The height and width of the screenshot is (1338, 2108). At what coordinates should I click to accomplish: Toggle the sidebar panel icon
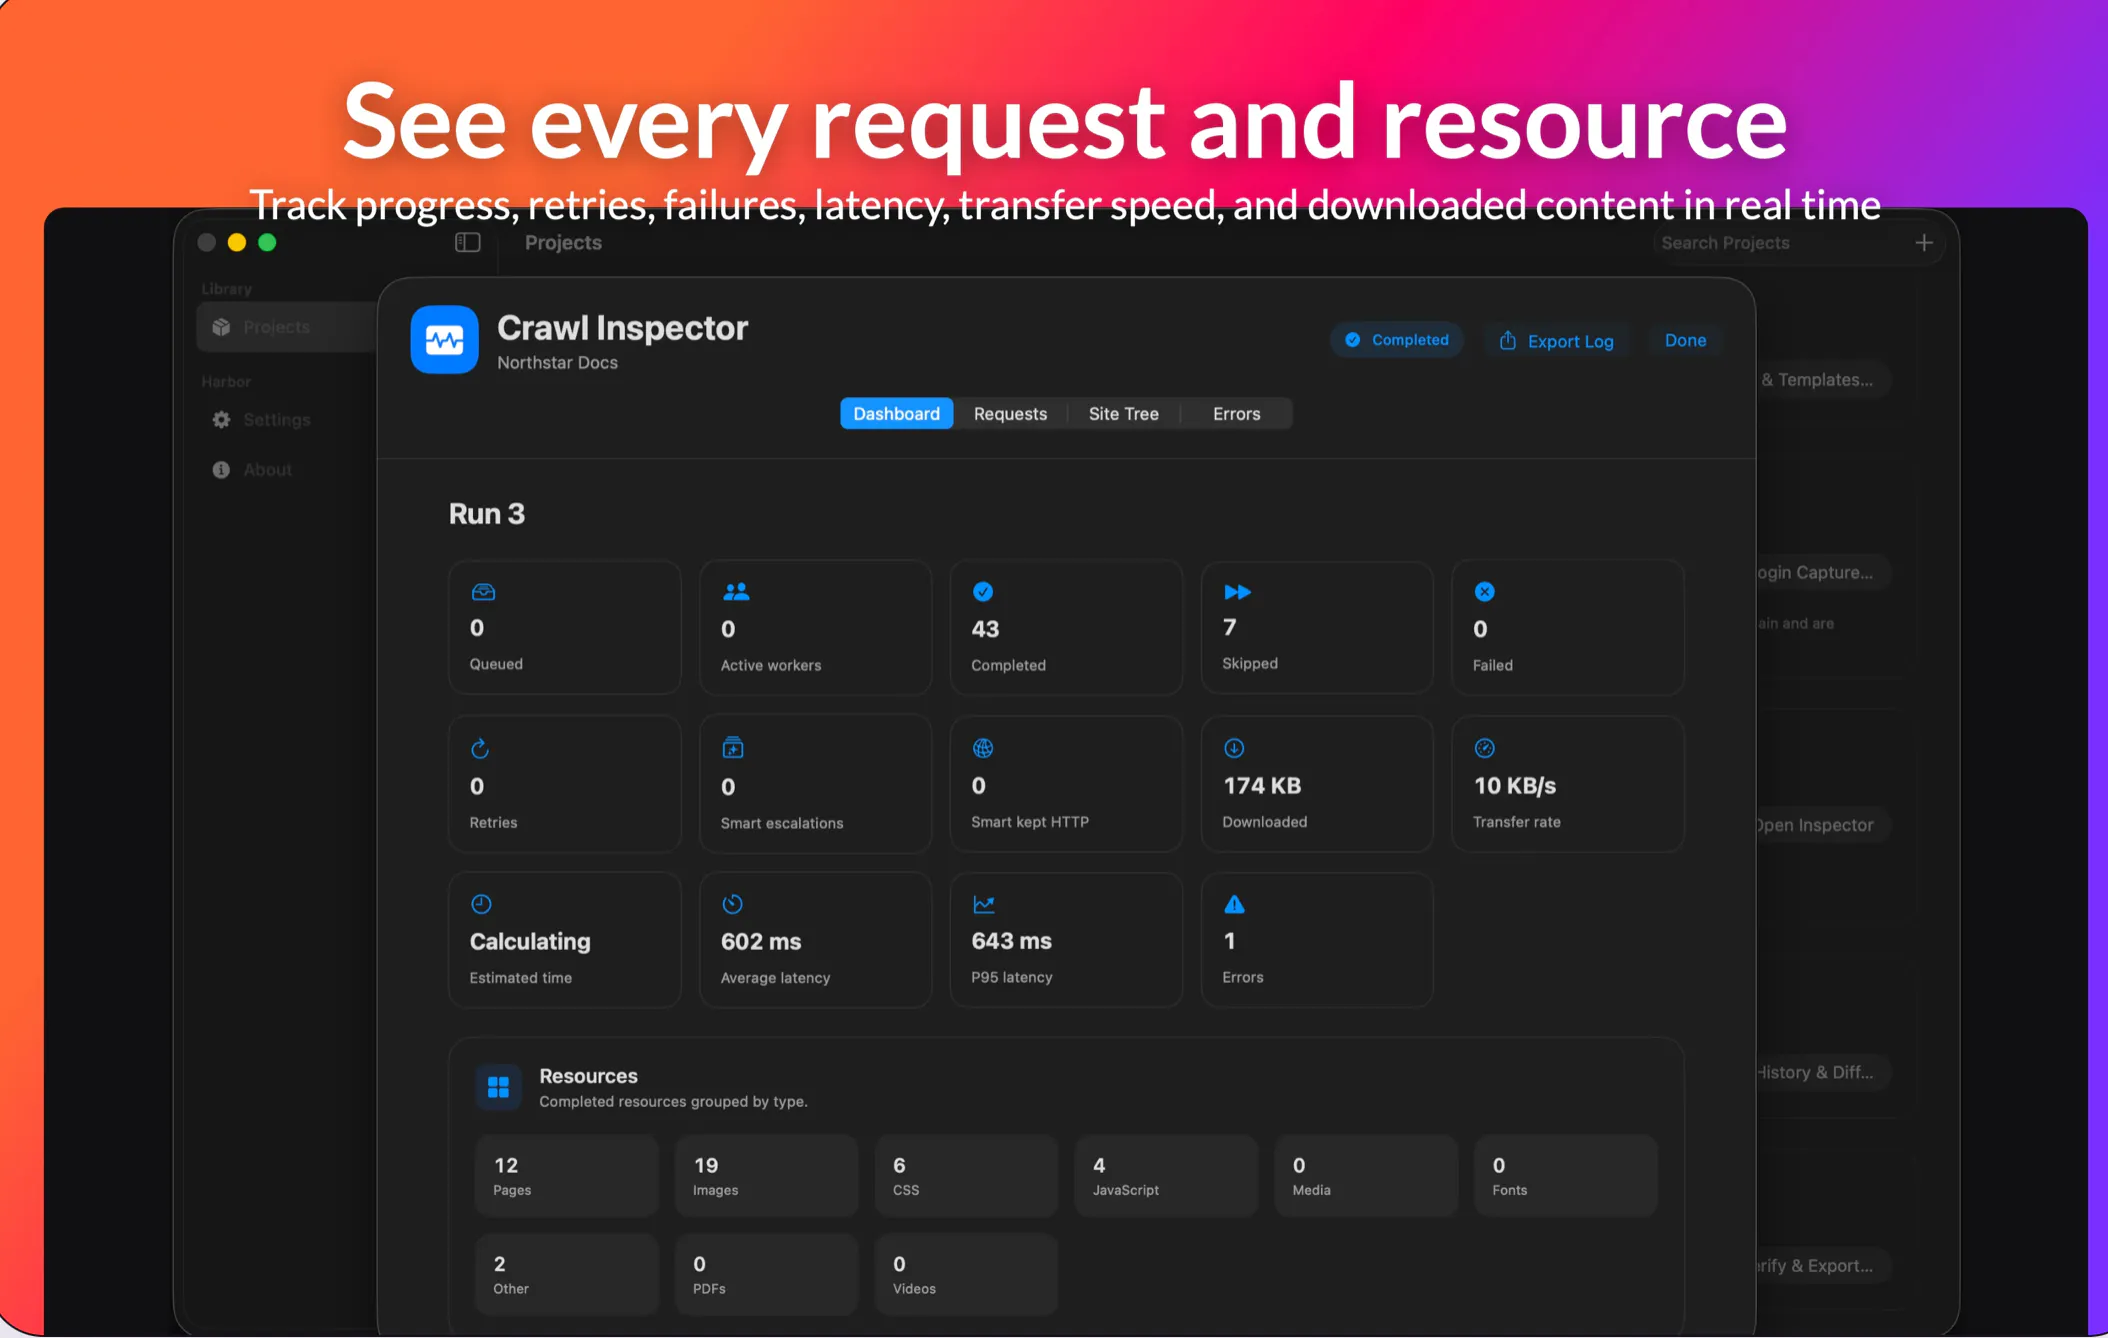coord(468,243)
